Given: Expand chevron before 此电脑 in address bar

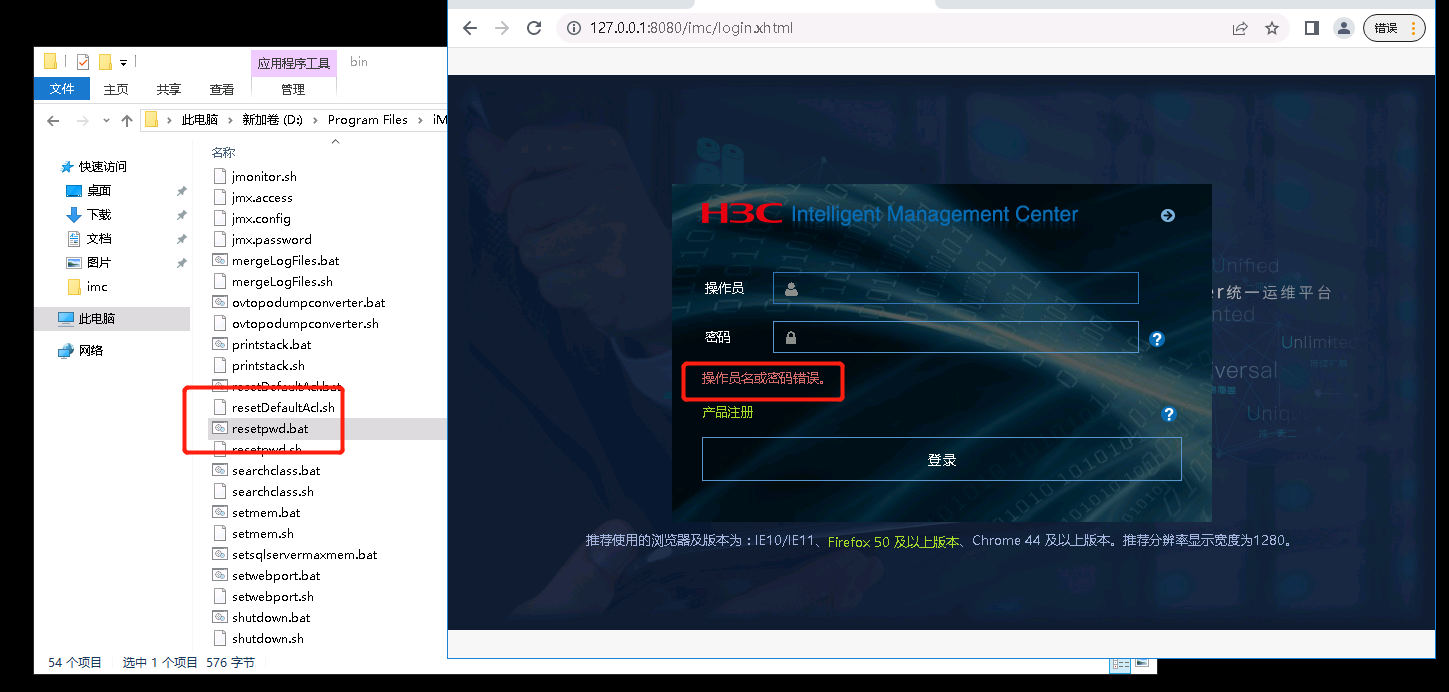Looking at the screenshot, I should (169, 120).
